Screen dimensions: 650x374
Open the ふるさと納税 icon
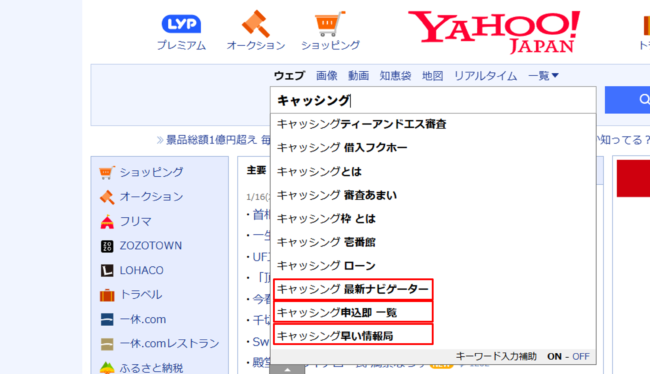coord(107,367)
